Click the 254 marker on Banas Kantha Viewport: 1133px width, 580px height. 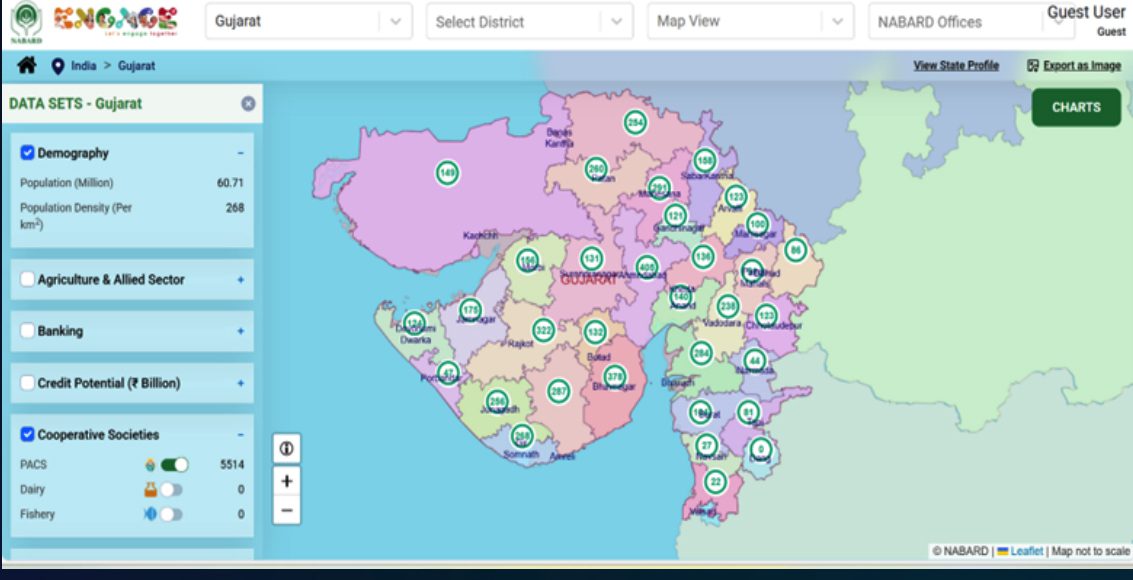click(x=635, y=123)
